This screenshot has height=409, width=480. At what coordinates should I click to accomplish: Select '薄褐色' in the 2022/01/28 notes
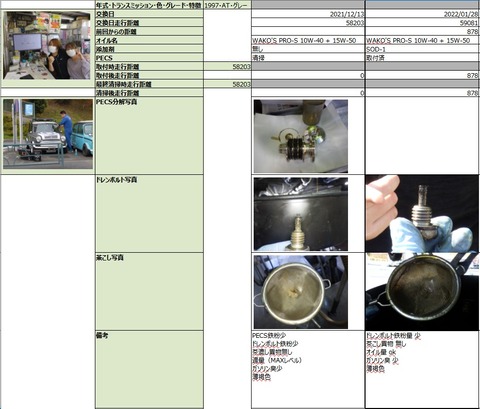pyautogui.click(x=375, y=369)
